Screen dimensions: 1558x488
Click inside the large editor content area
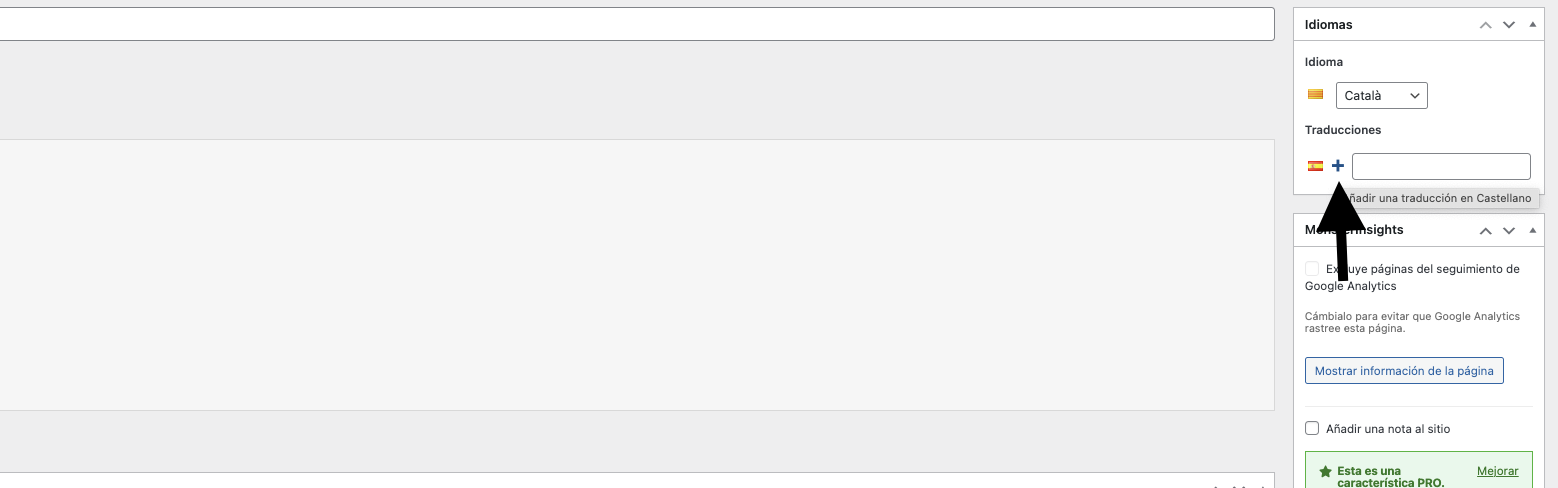(x=637, y=275)
